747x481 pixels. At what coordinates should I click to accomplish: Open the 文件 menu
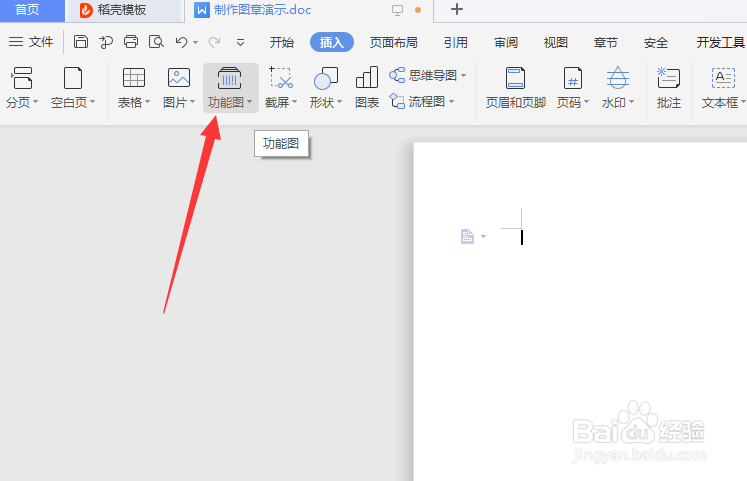point(31,42)
